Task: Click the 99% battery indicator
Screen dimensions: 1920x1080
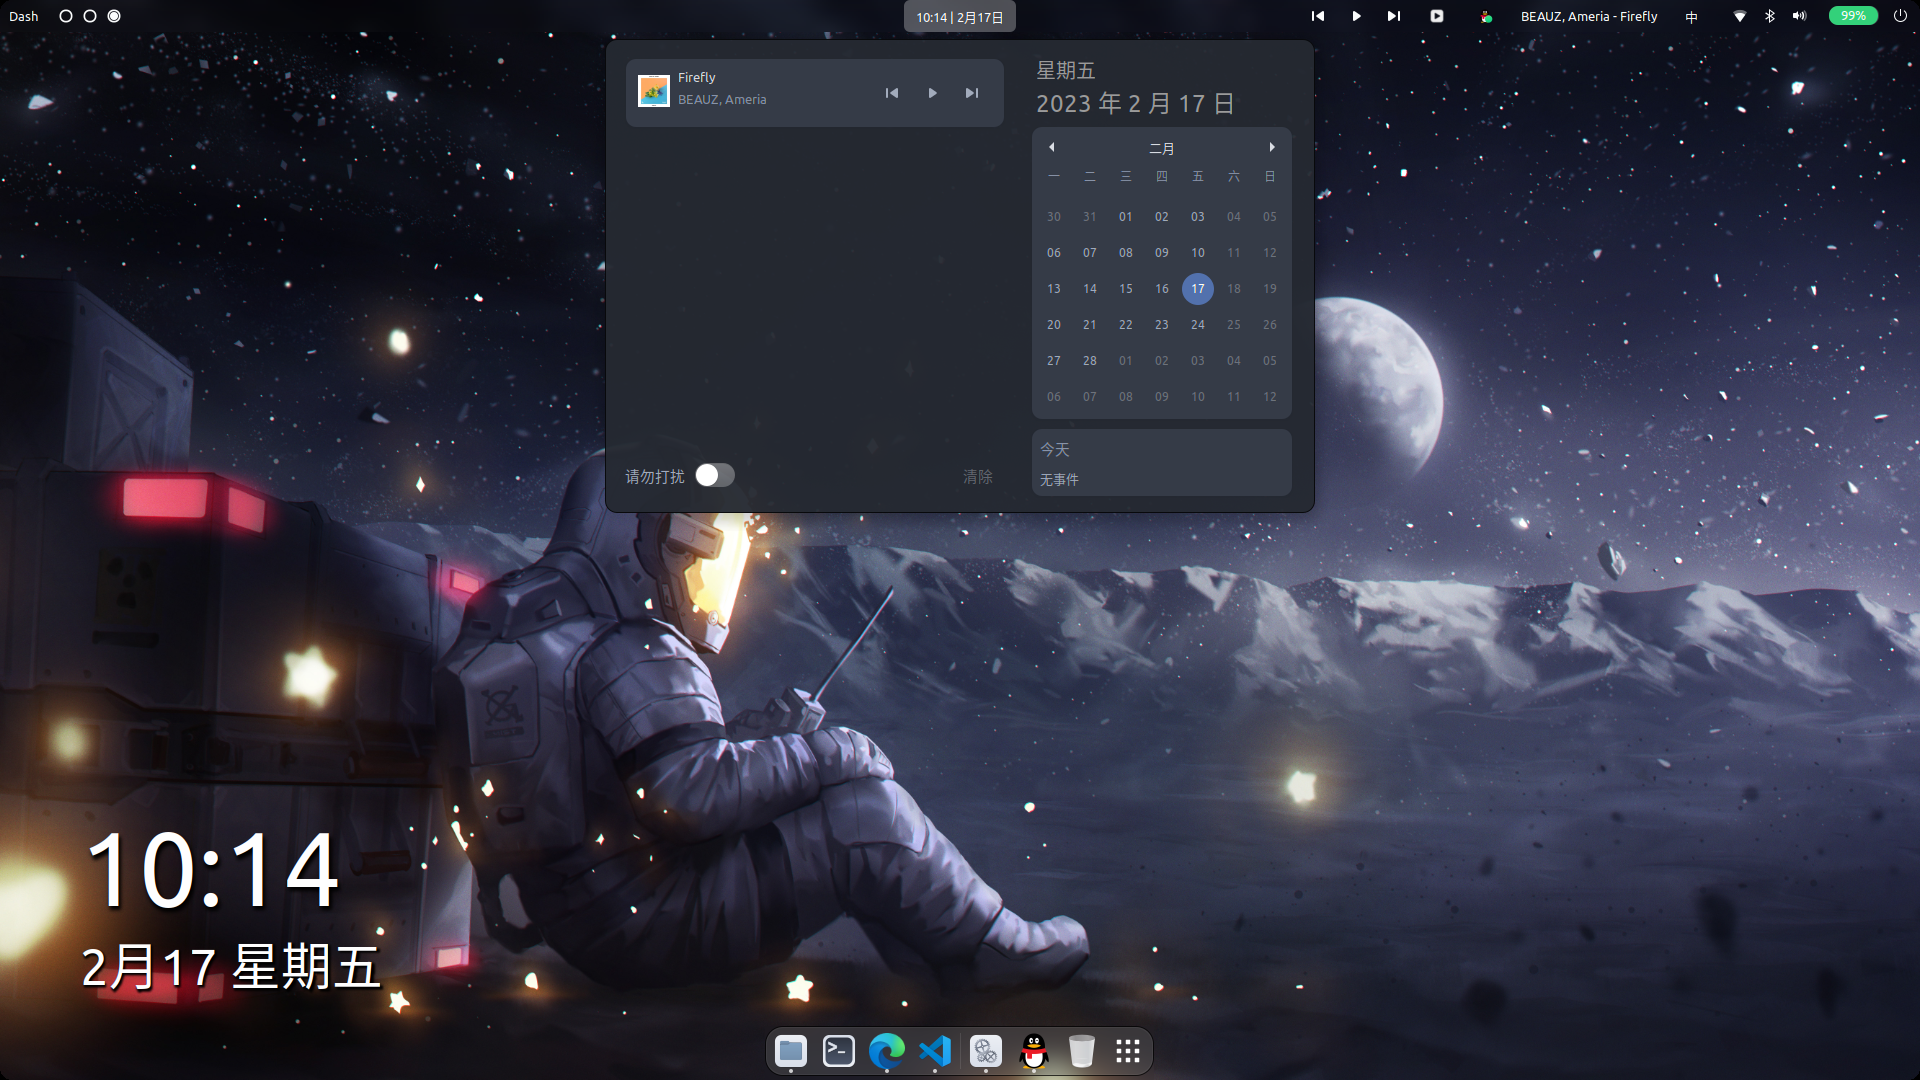Action: point(1853,16)
